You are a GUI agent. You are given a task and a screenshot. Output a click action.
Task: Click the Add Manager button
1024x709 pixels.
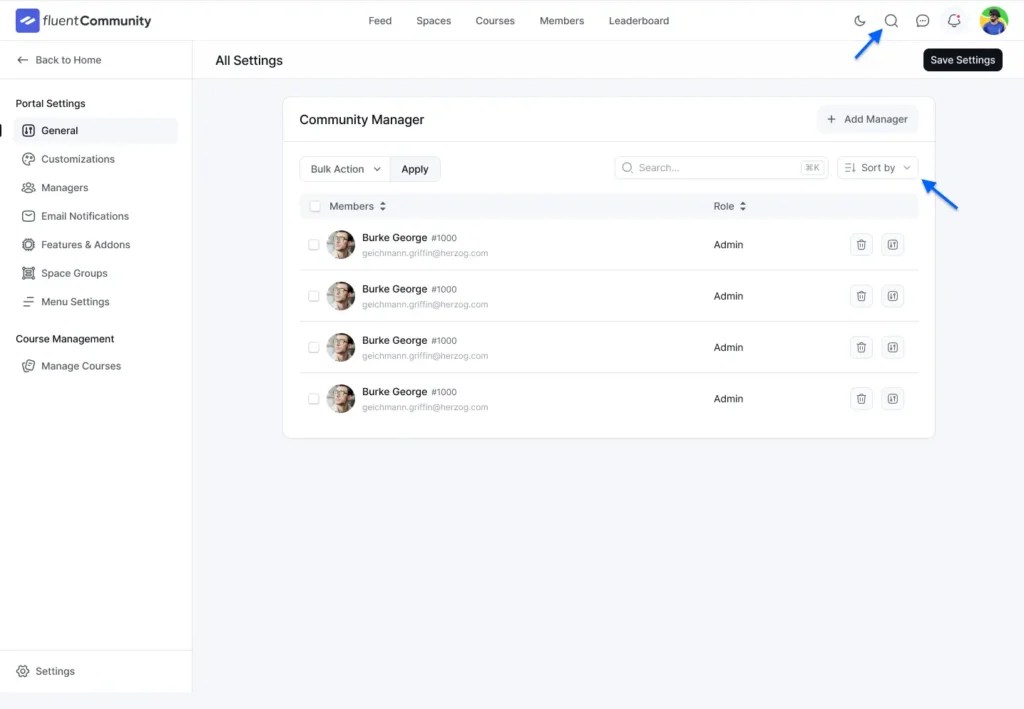point(867,119)
